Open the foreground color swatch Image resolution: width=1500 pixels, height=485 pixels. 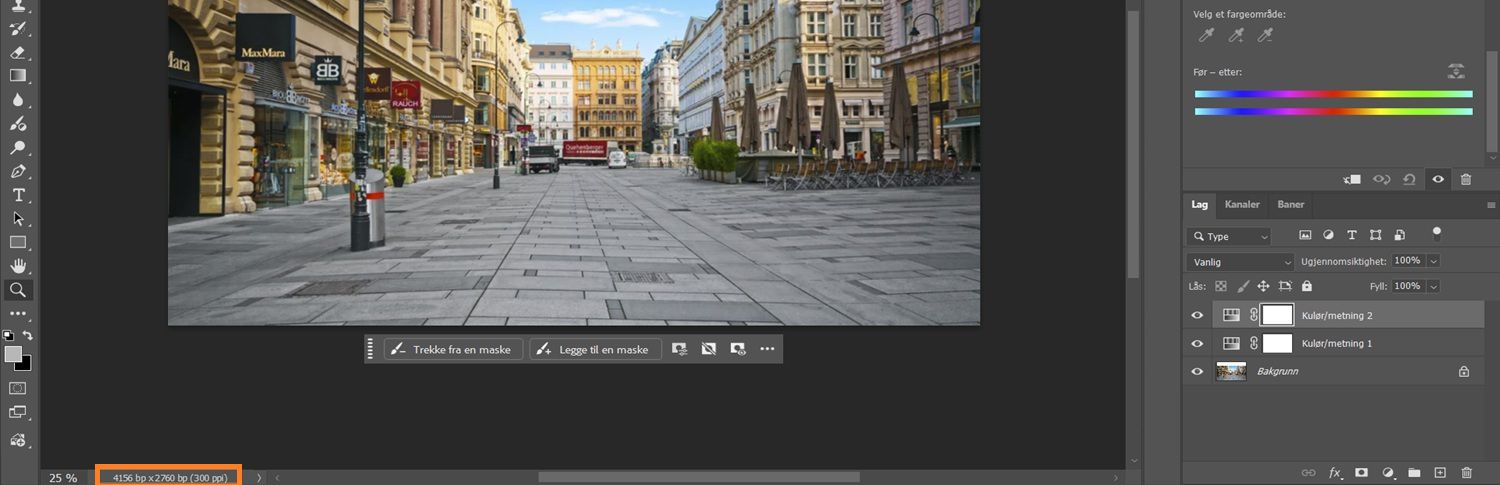tap(12, 354)
